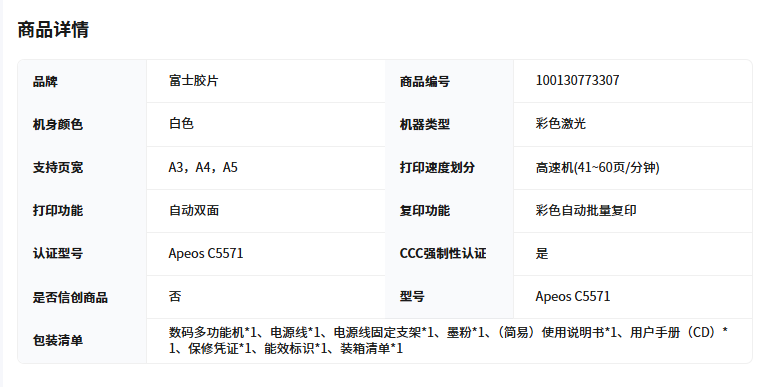Screen dimensions: 767x387
Task: Select the 是否信创商品 label
Action: 70,297
